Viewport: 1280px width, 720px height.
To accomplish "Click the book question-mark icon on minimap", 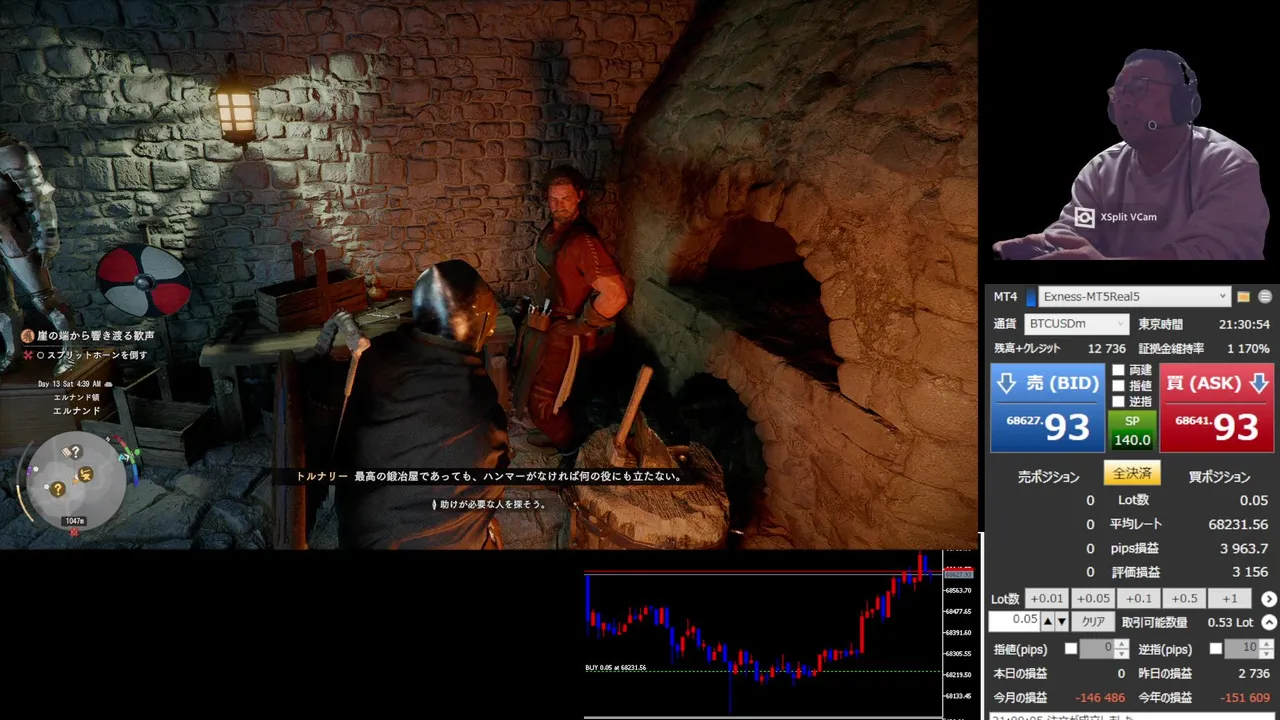I will point(71,453).
